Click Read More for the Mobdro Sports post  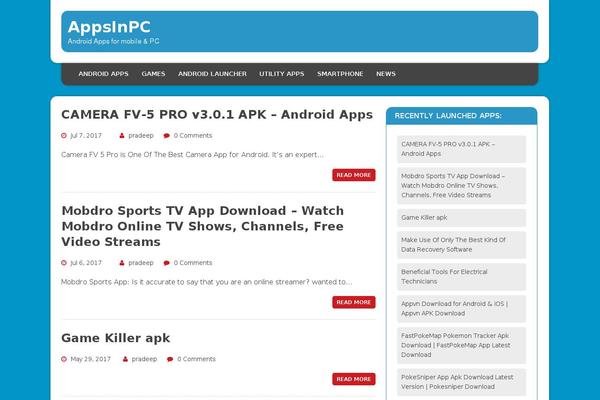click(354, 302)
